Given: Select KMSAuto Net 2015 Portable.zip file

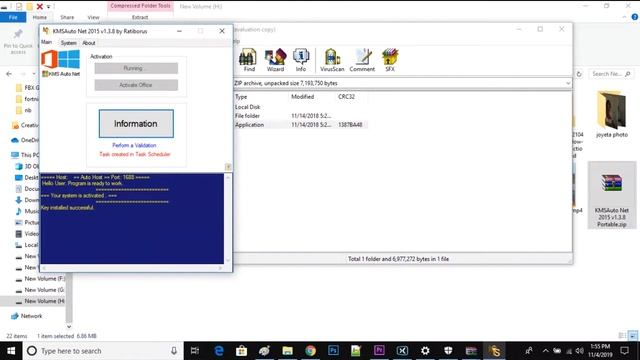Looking at the screenshot, I should (x=611, y=196).
